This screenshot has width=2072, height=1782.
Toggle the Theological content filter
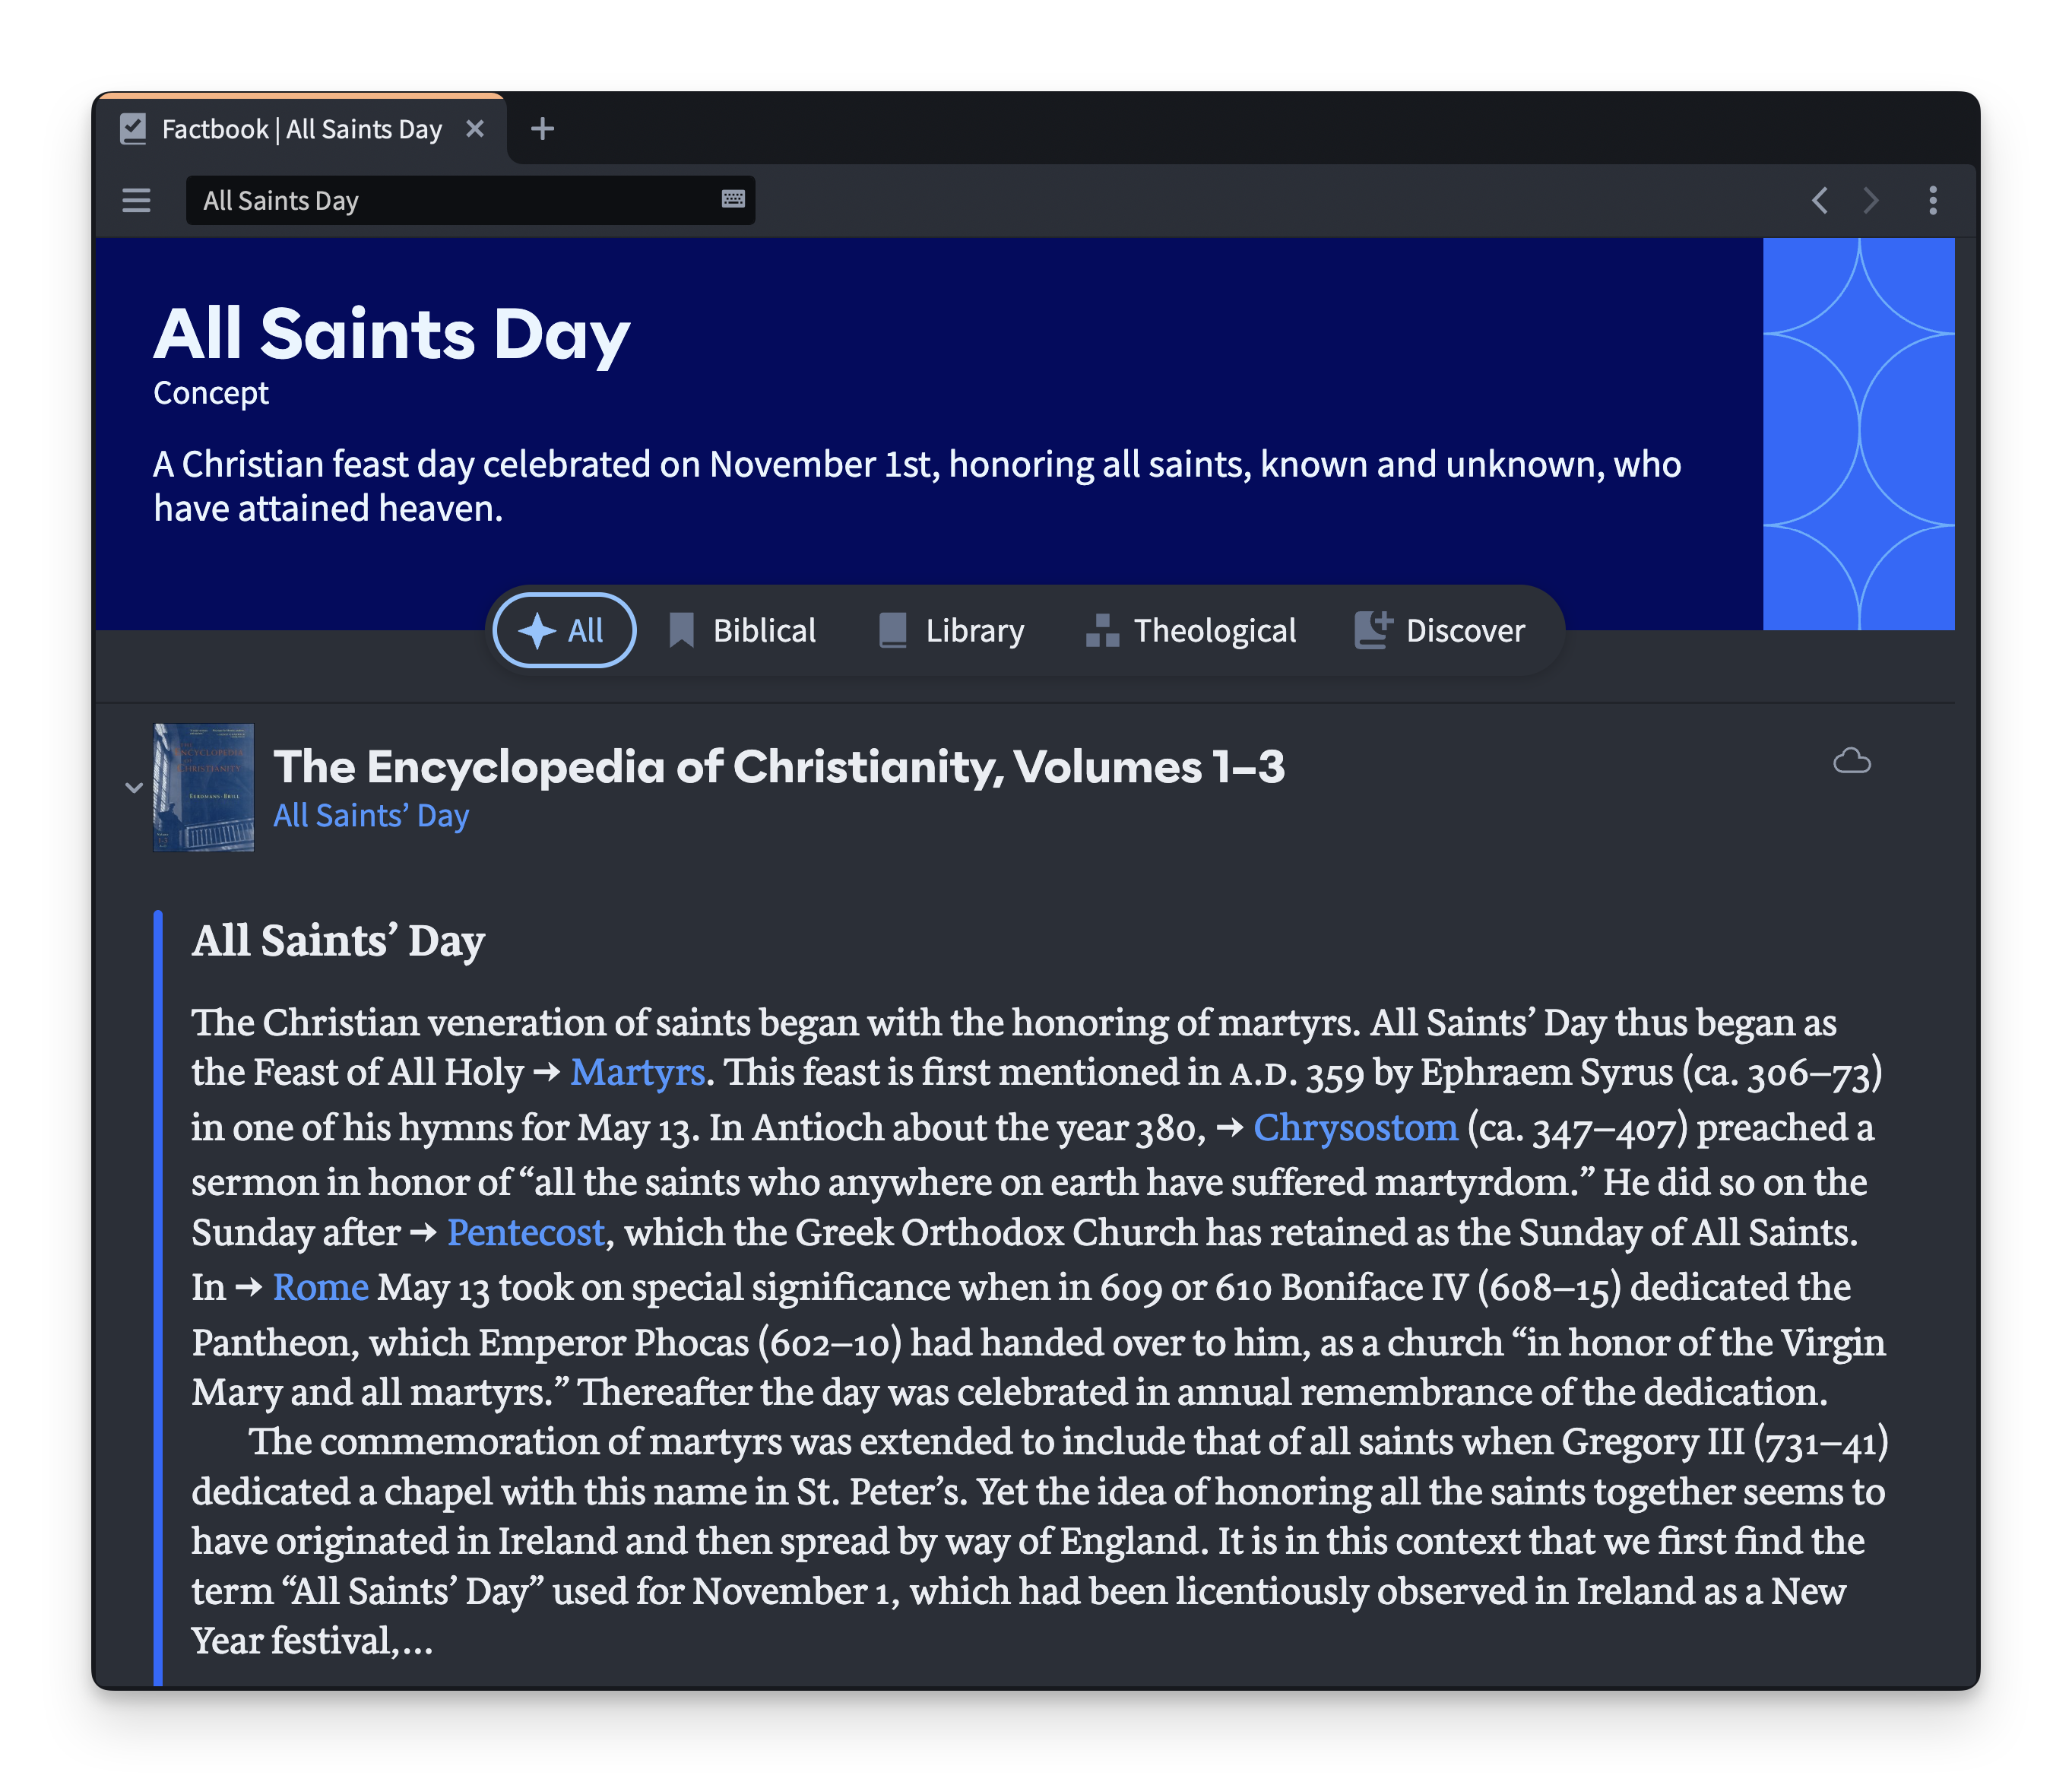1190,630
